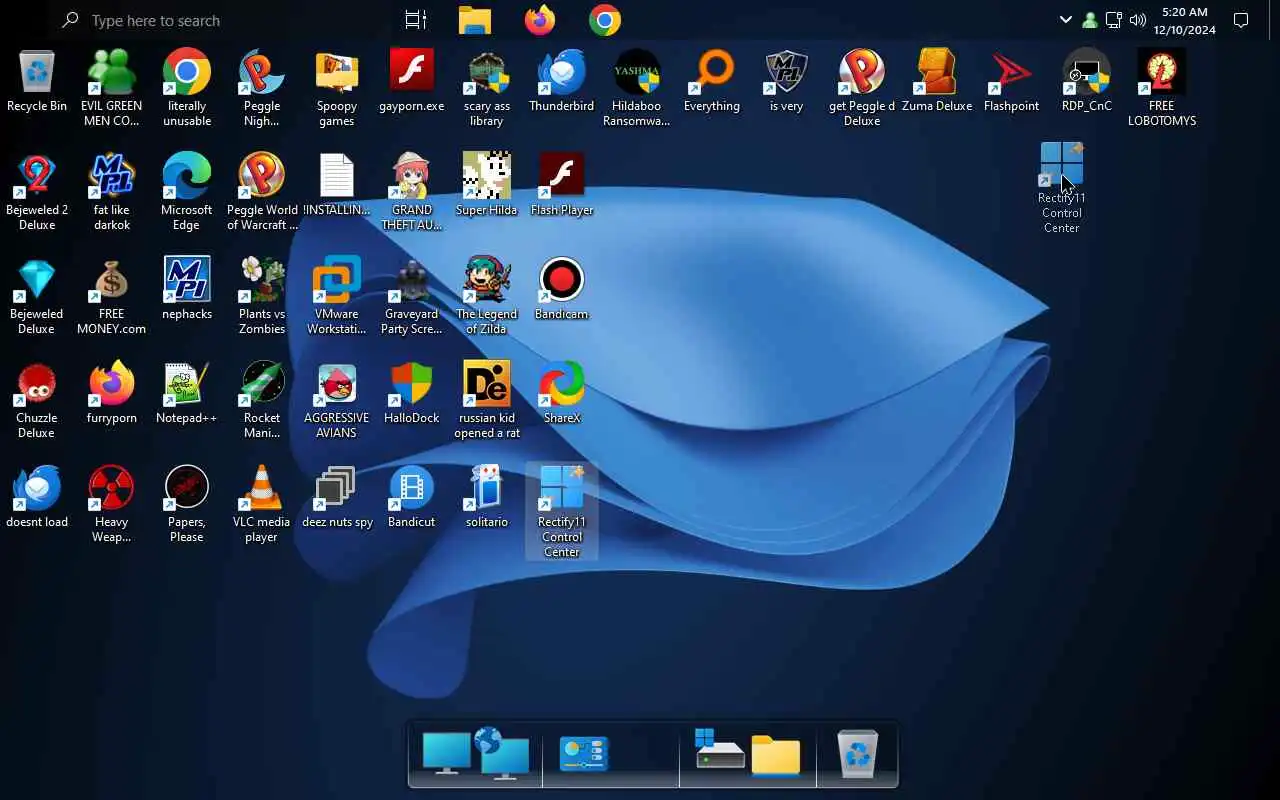Select the RDP_CnC shortcut
This screenshot has width=1280, height=800.
point(1087,82)
